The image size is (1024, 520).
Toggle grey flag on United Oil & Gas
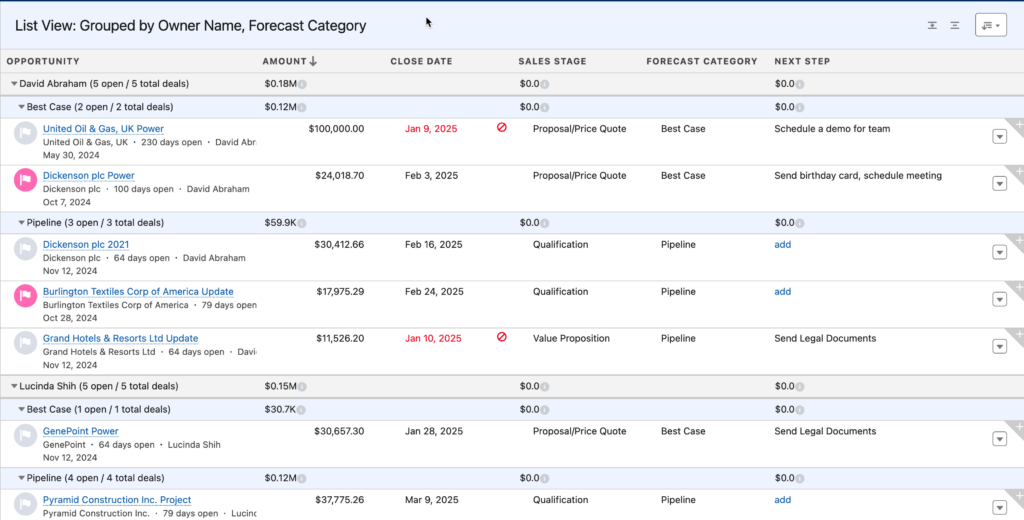(x=25, y=133)
